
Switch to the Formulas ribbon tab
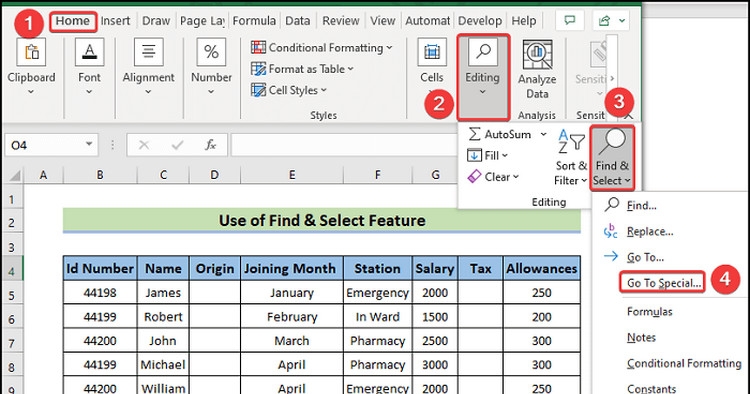254,21
